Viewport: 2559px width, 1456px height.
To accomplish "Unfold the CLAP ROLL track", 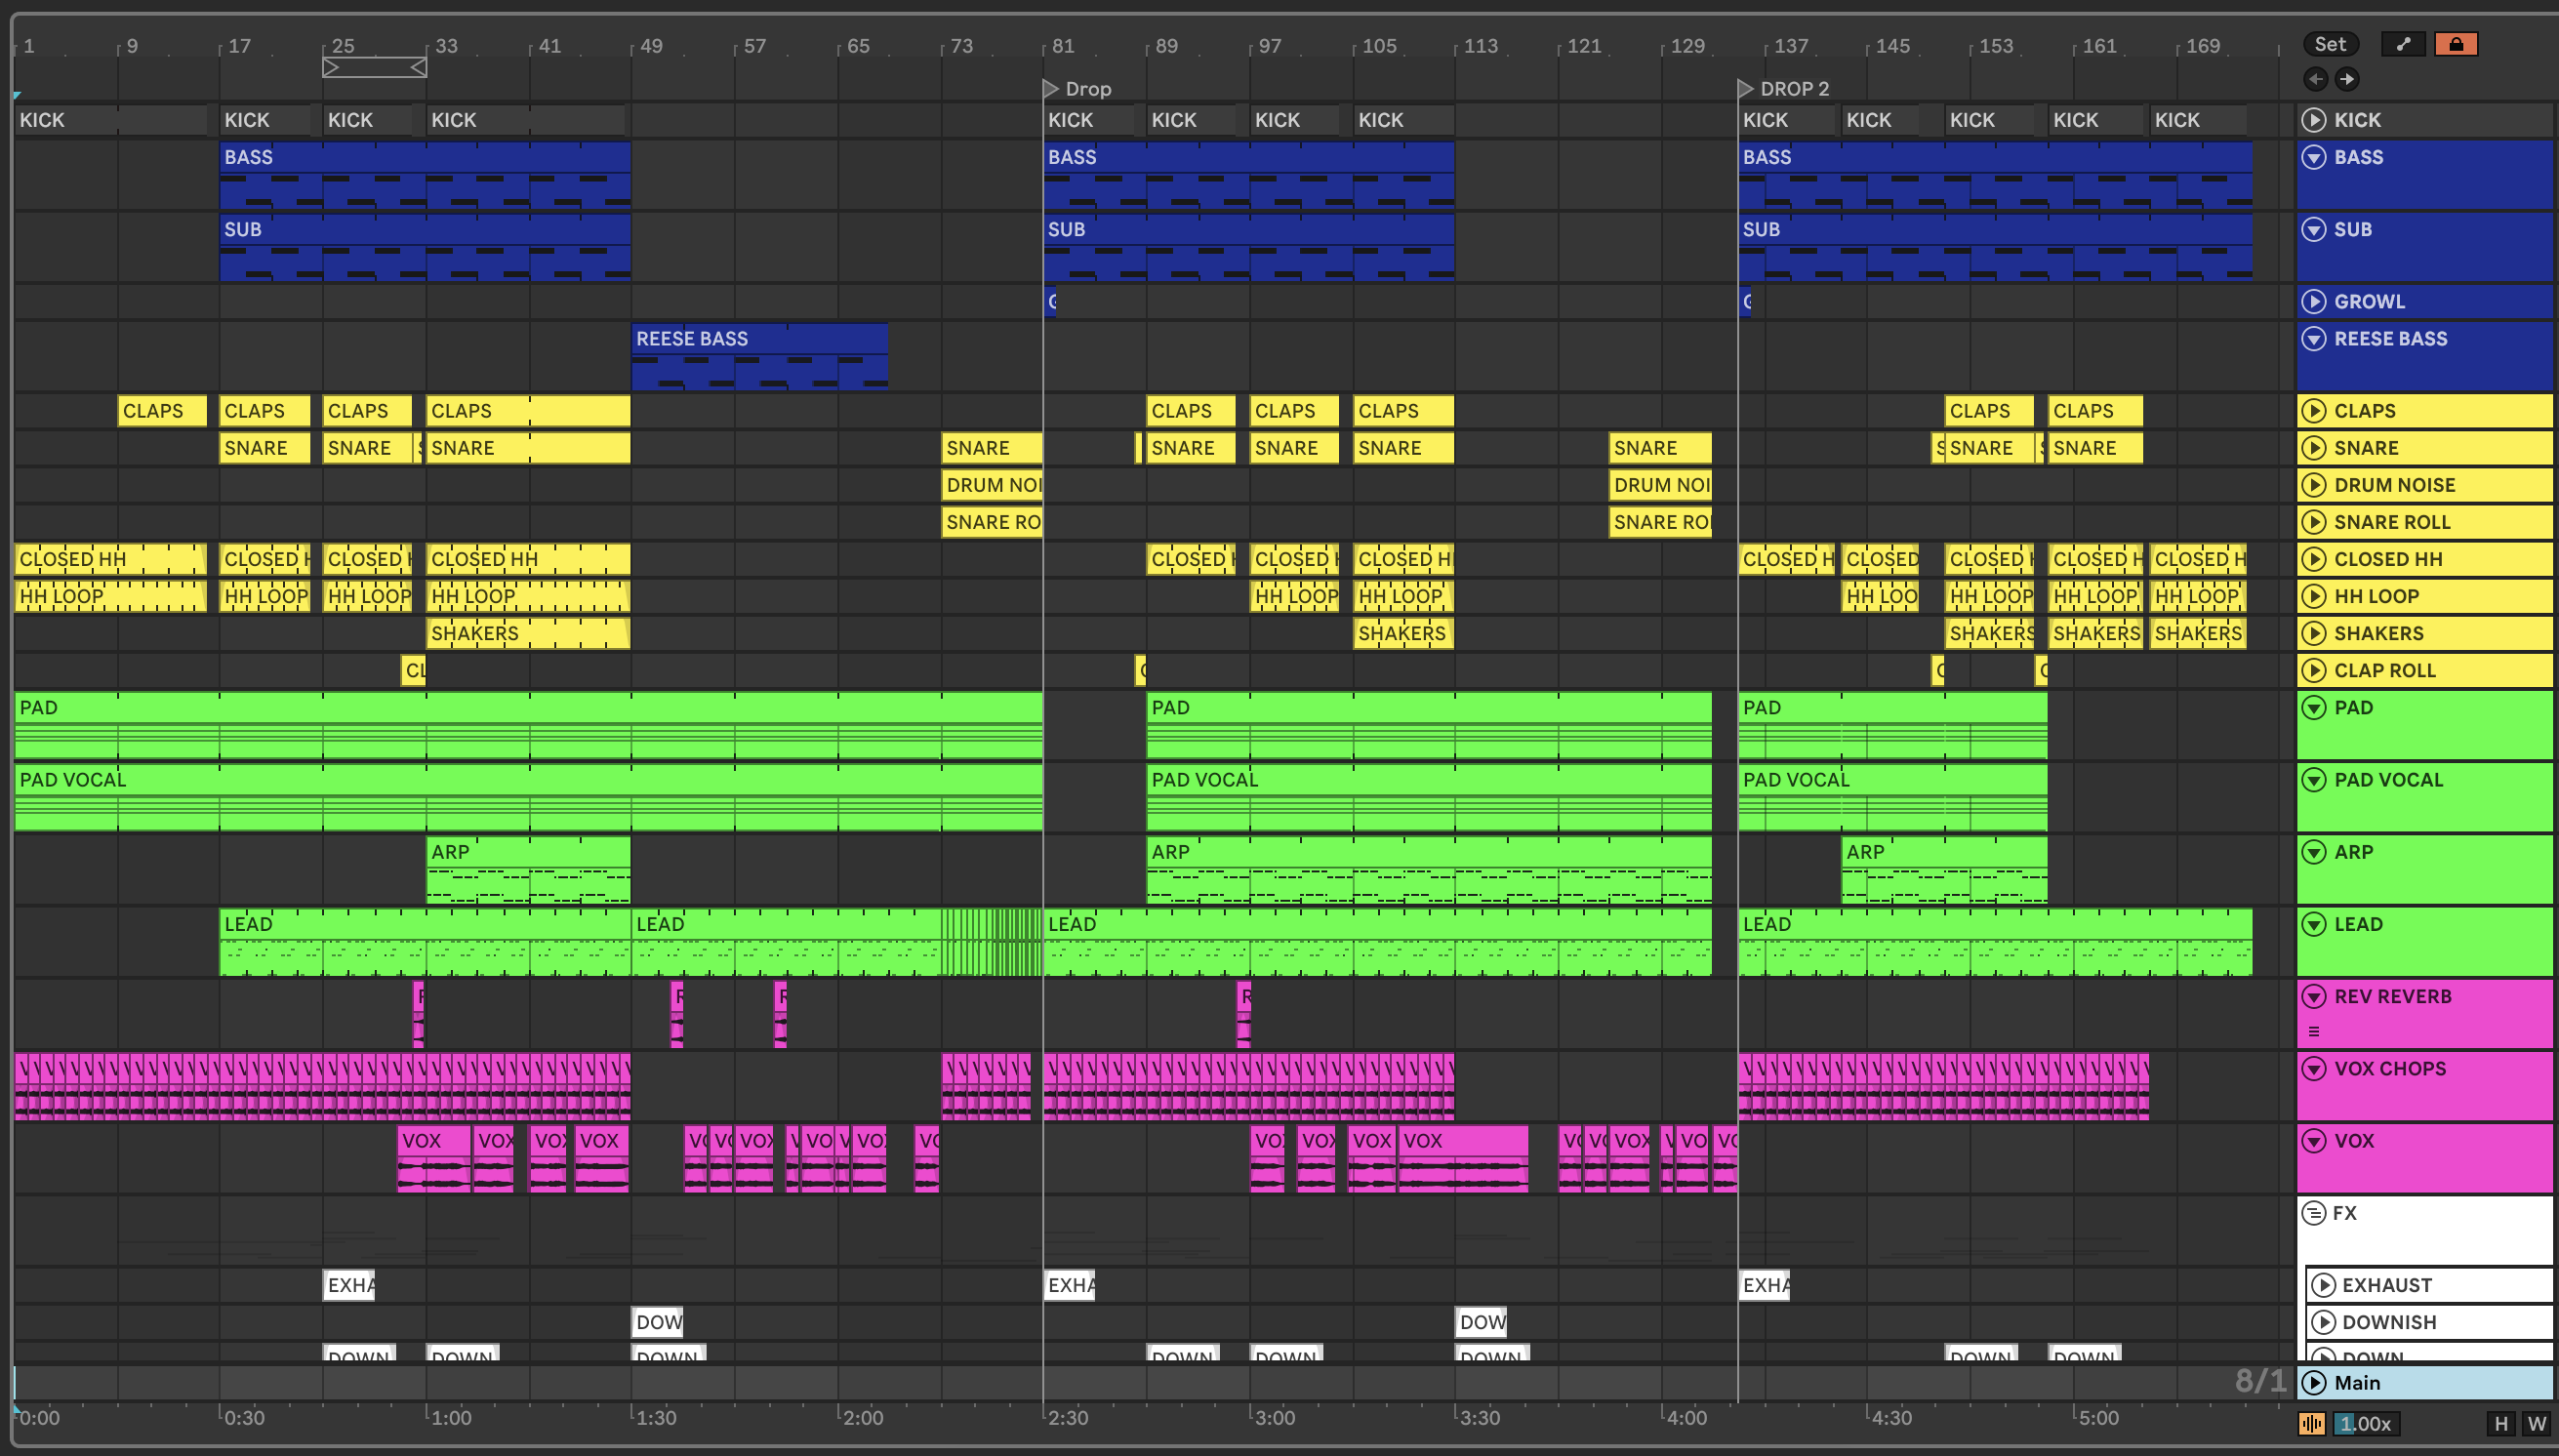I will pos(2313,670).
